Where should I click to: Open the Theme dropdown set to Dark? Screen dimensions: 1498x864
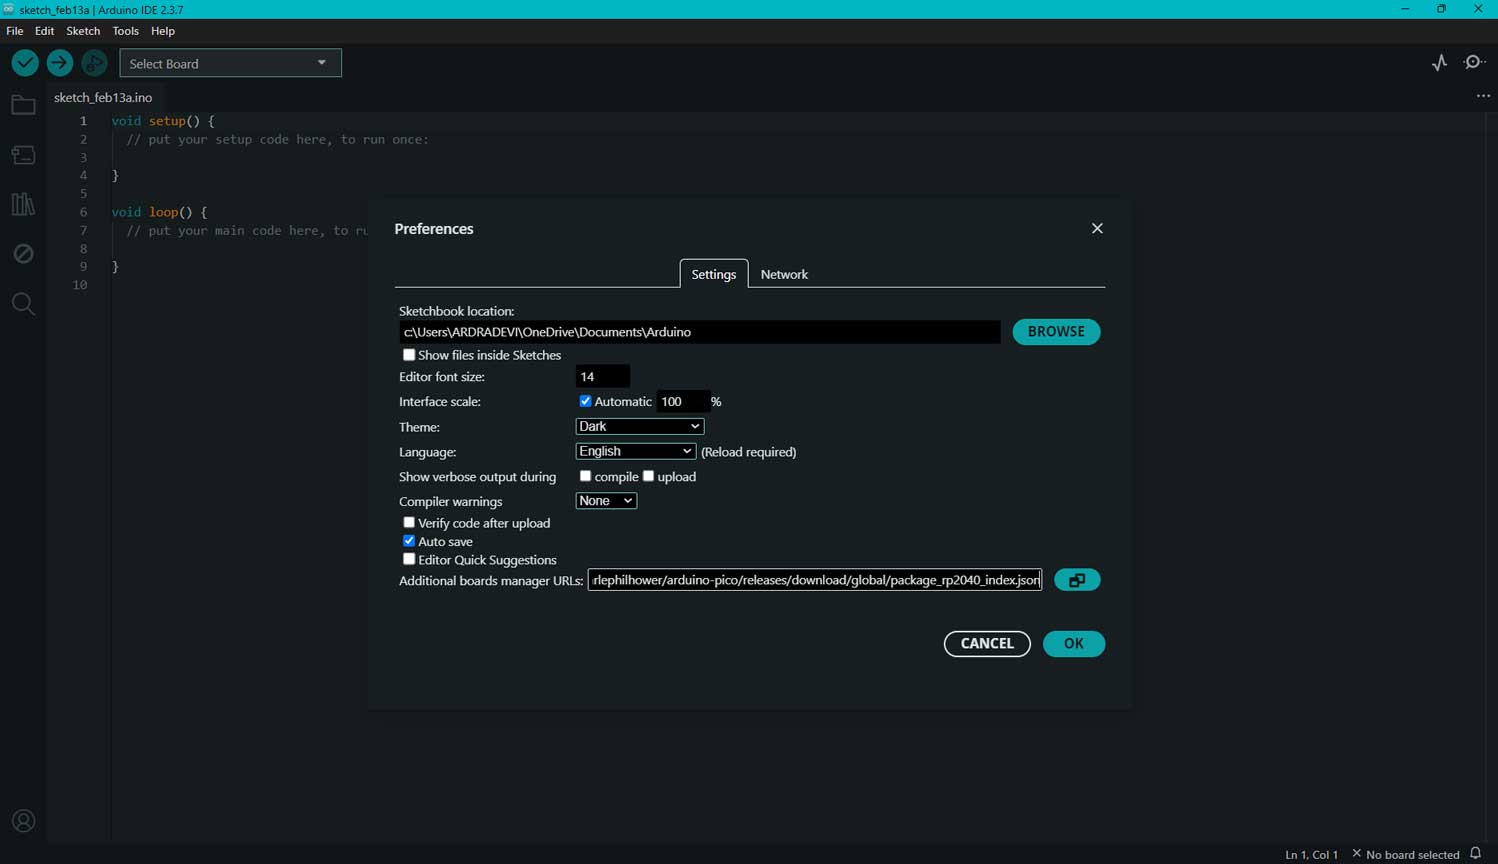(640, 426)
